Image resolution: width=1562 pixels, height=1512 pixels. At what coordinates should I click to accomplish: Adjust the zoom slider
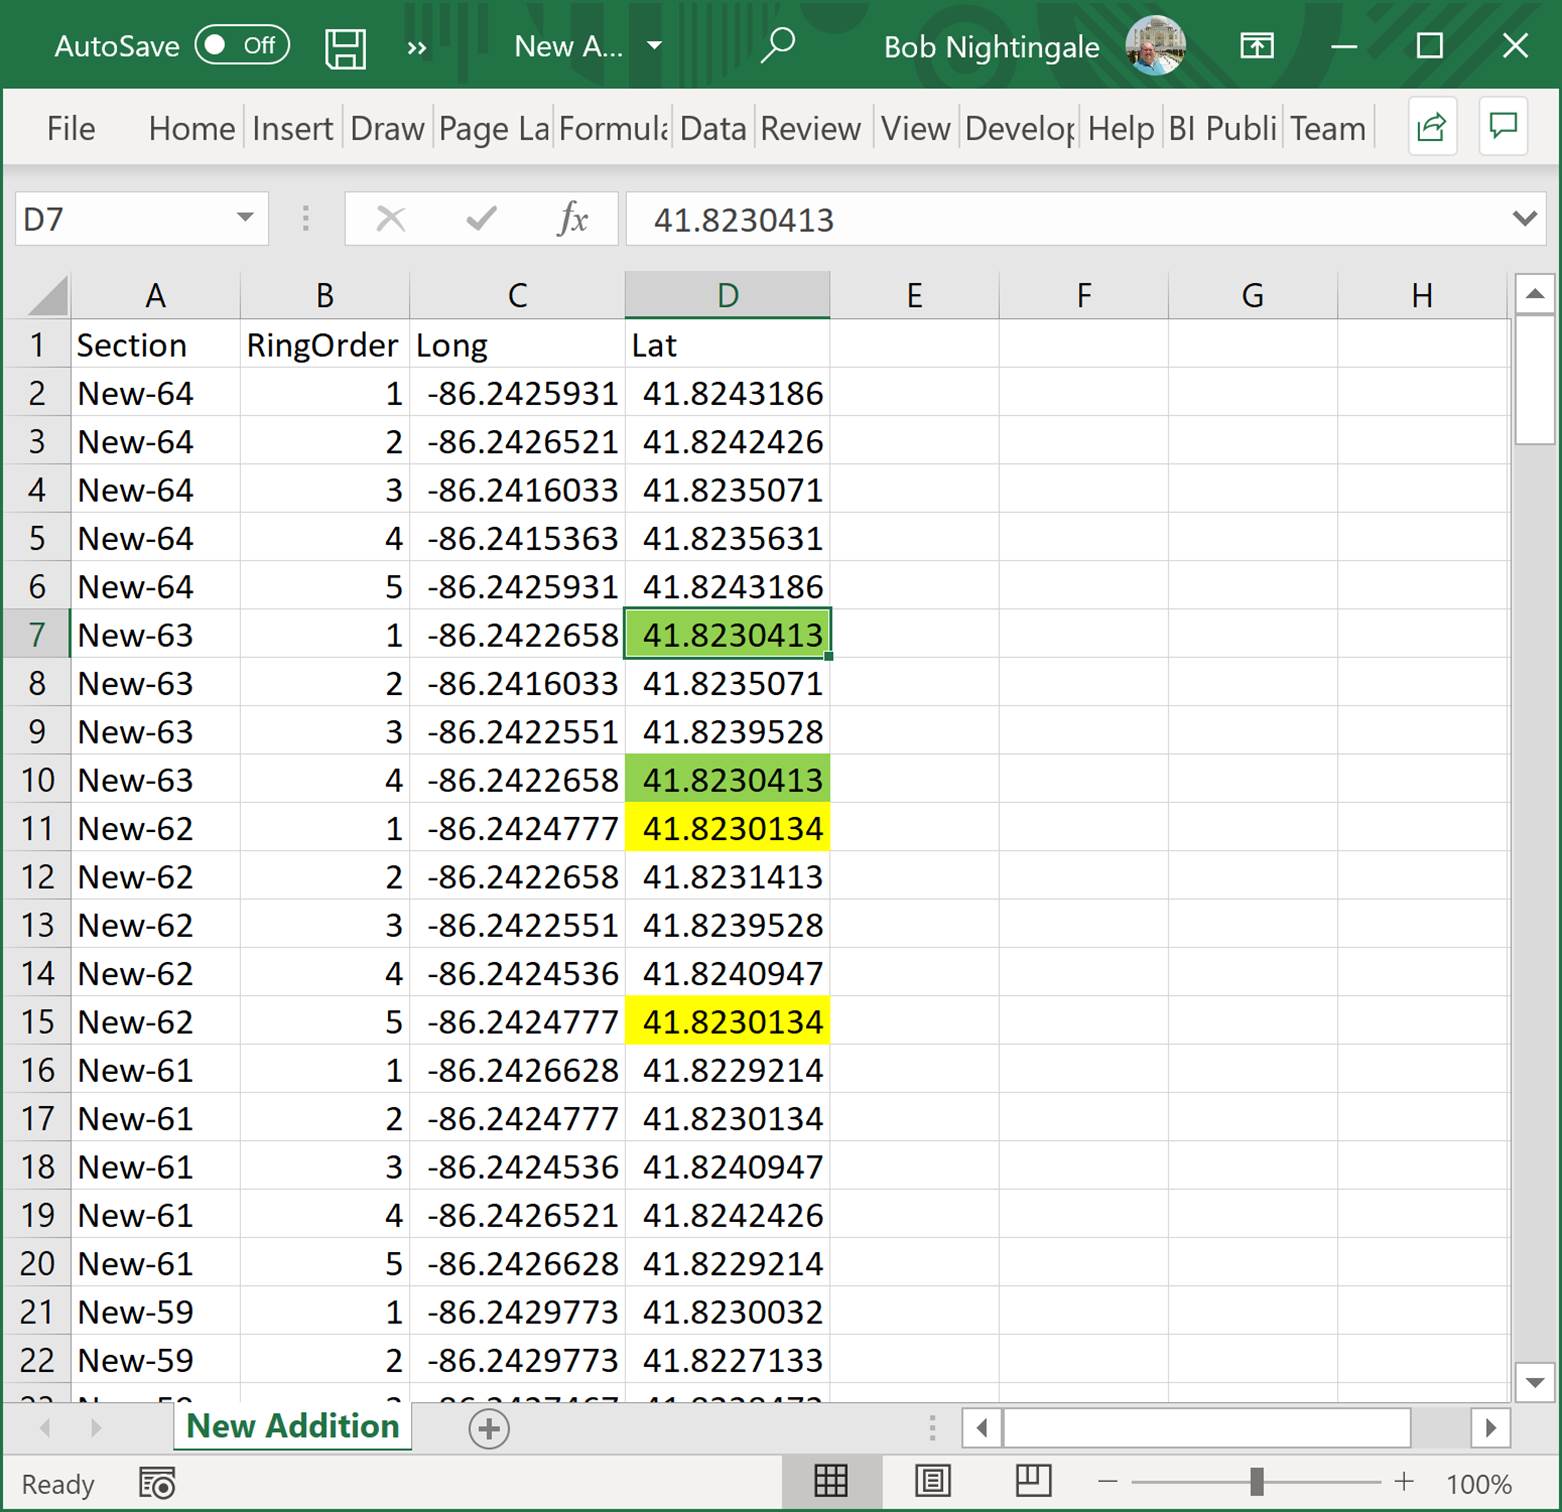point(1258,1481)
